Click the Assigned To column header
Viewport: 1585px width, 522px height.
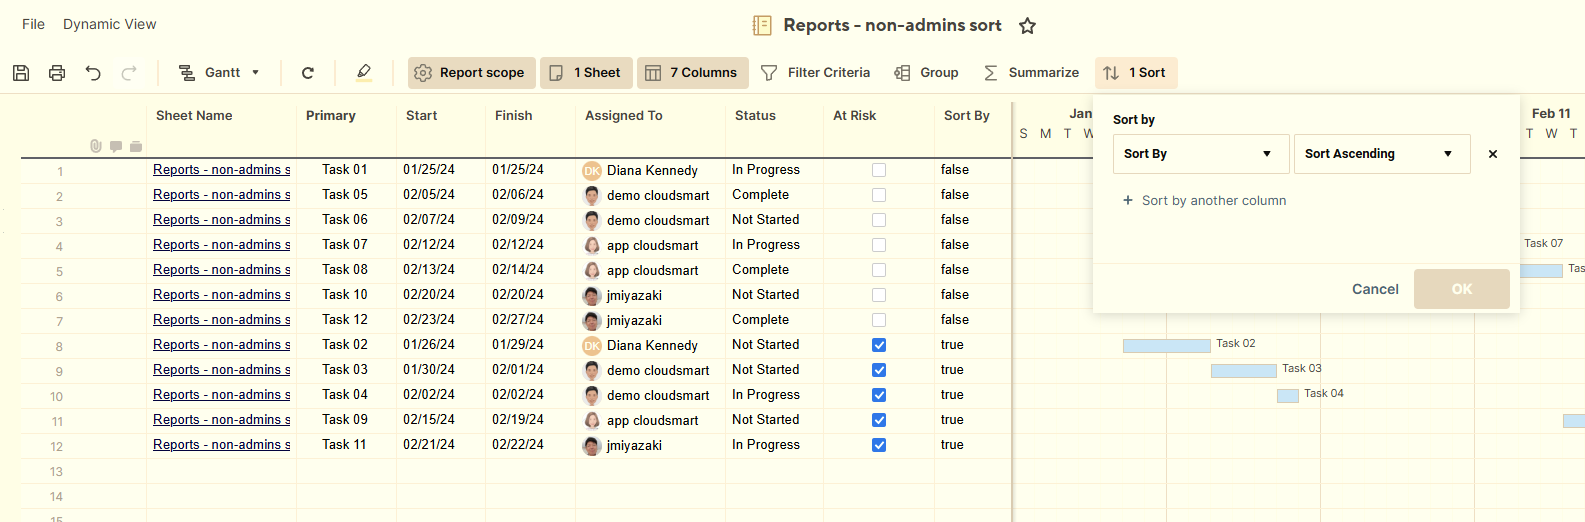624,116
